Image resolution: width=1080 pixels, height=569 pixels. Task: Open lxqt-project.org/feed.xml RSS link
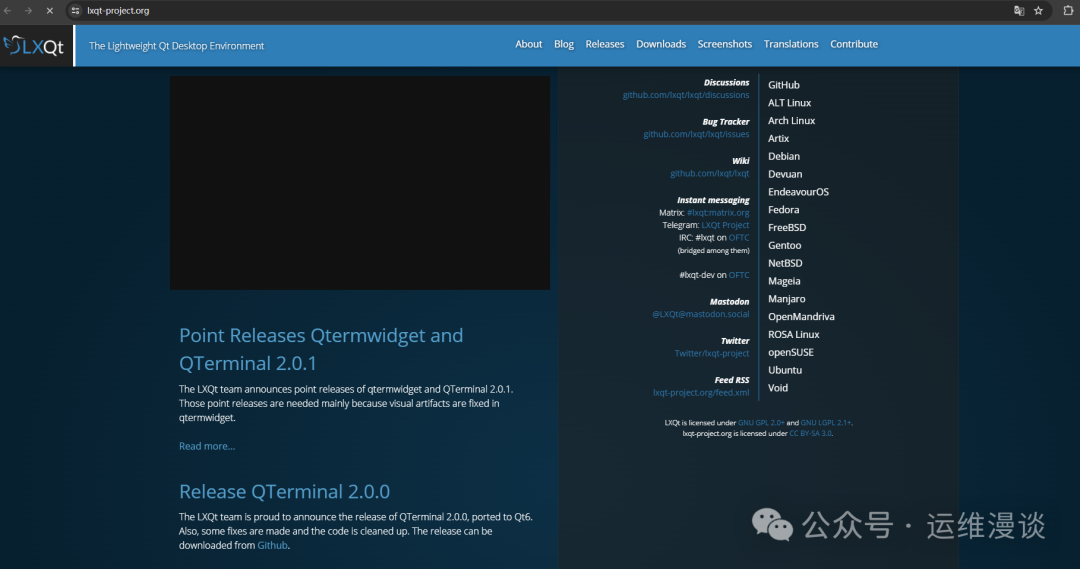pyautogui.click(x=700, y=393)
